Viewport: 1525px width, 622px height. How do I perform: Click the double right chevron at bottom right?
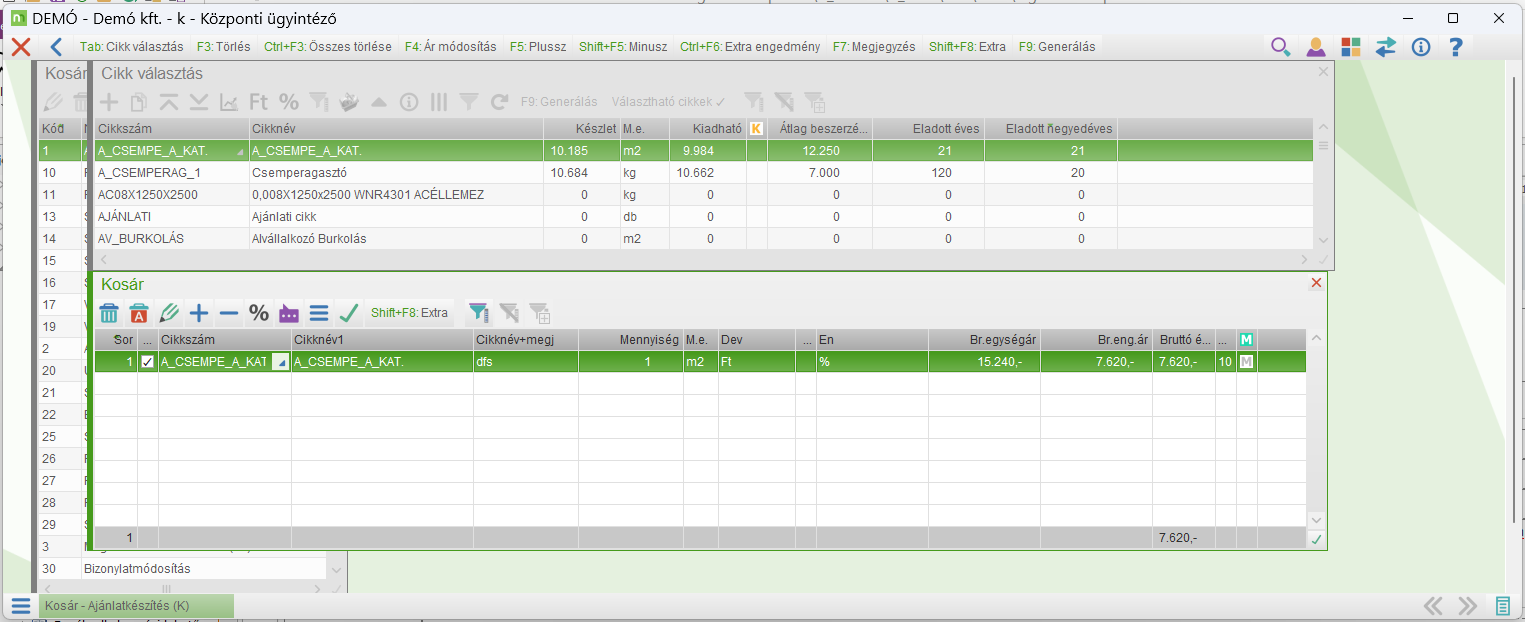1467,606
